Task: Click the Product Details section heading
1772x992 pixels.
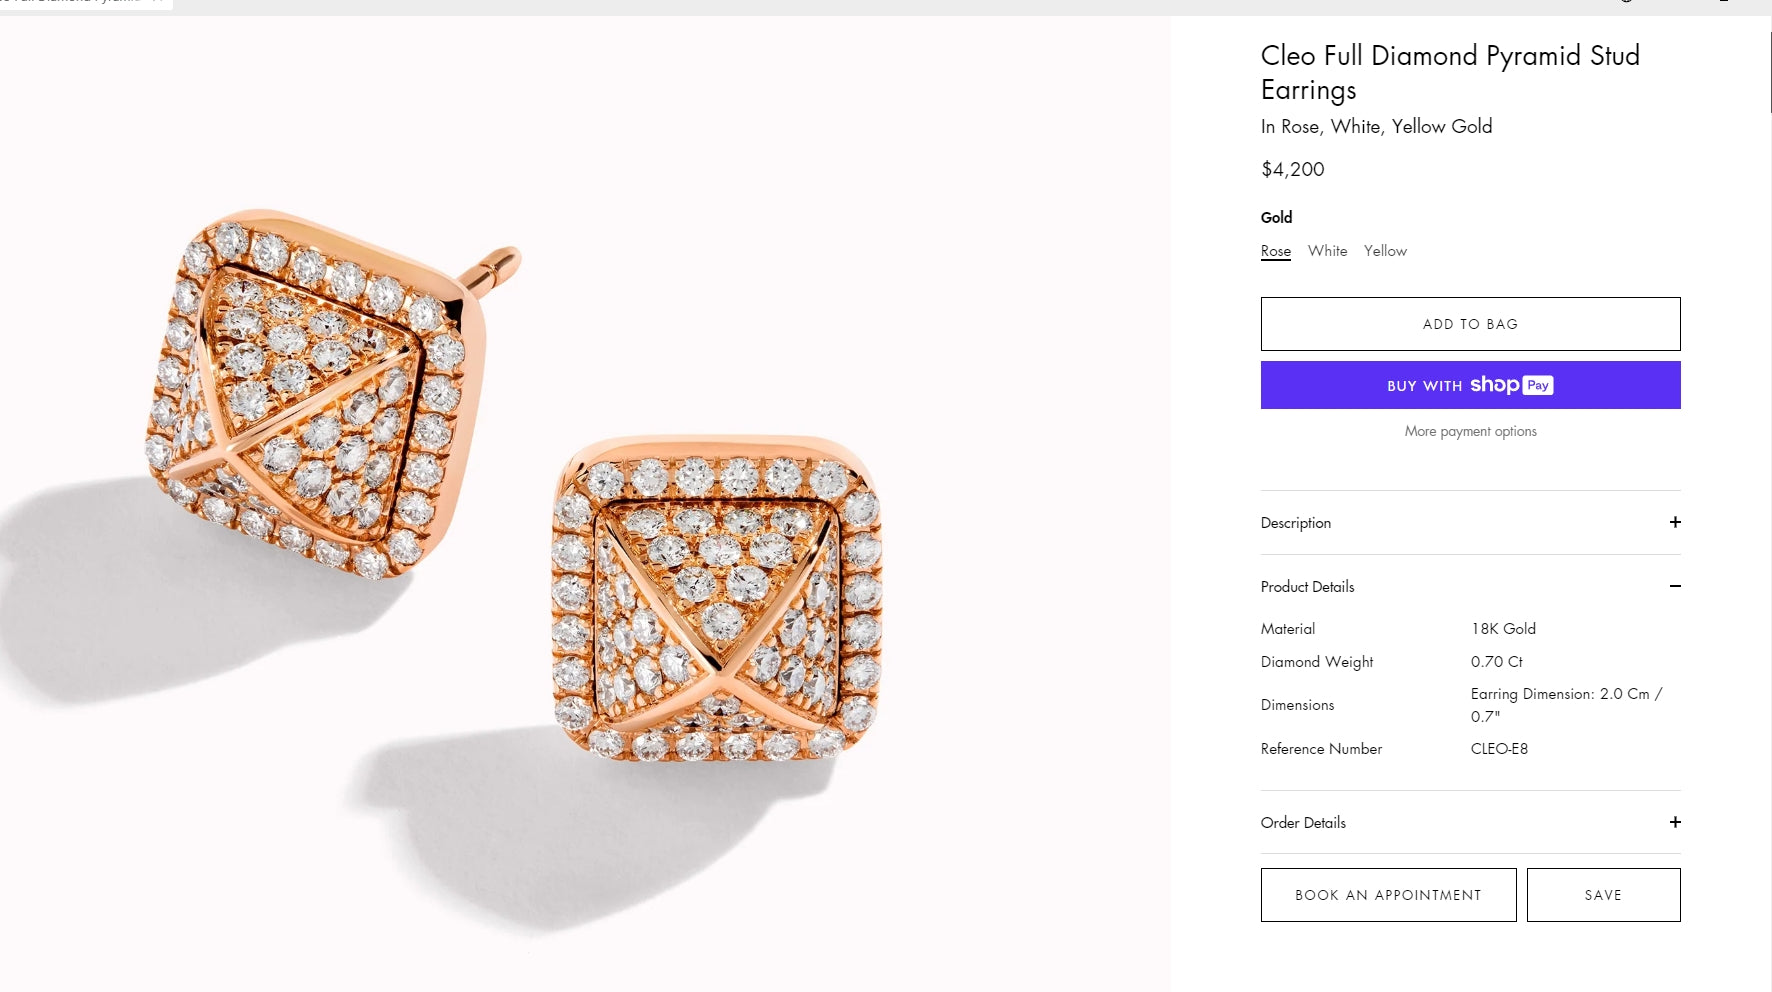Action: (x=1307, y=587)
